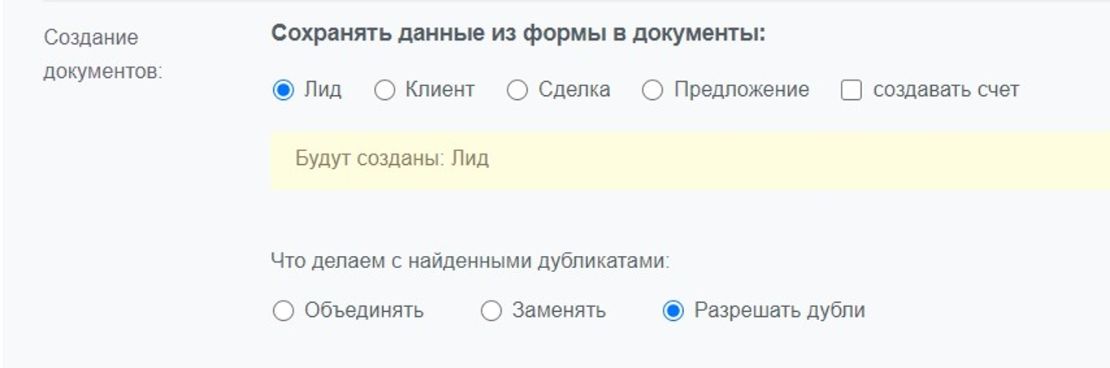Select the Разрешать дубли radio button

[673, 311]
